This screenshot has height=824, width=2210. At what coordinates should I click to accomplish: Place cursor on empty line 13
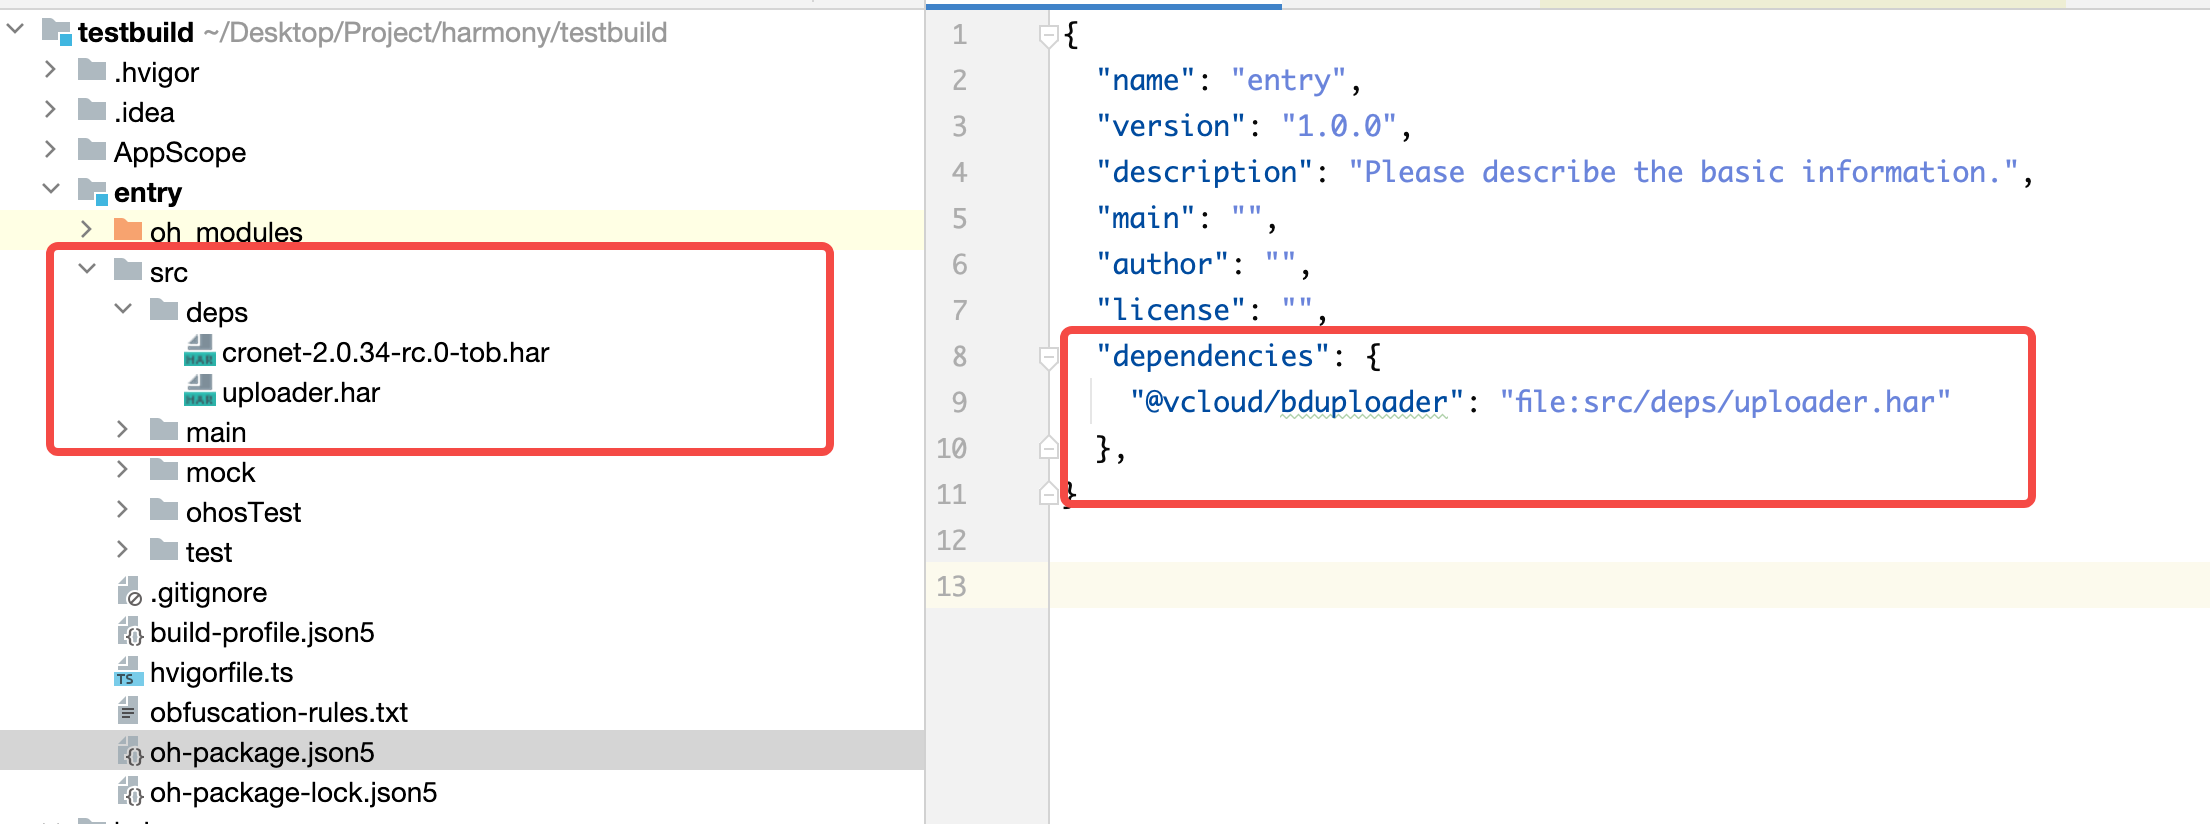pyautogui.click(x=1629, y=586)
